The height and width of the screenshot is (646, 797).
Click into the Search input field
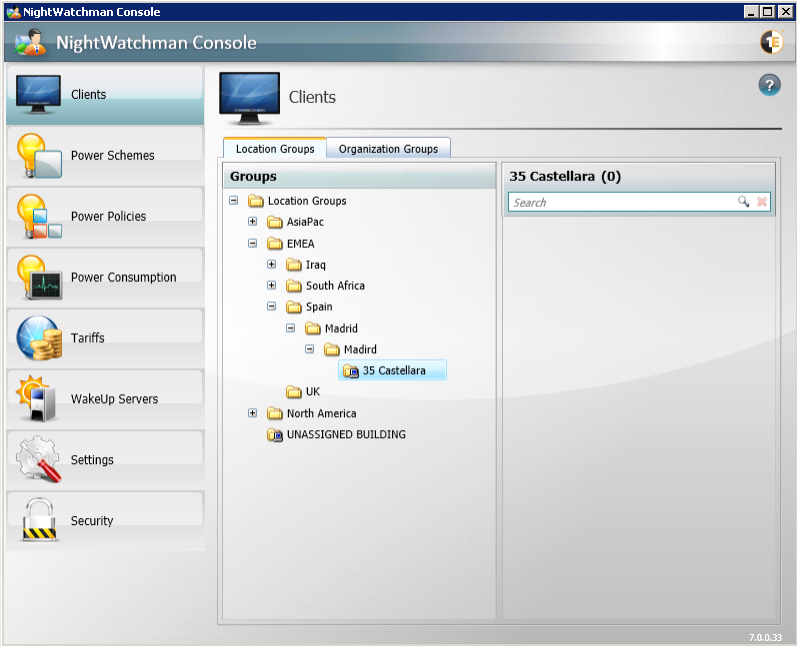(x=620, y=202)
